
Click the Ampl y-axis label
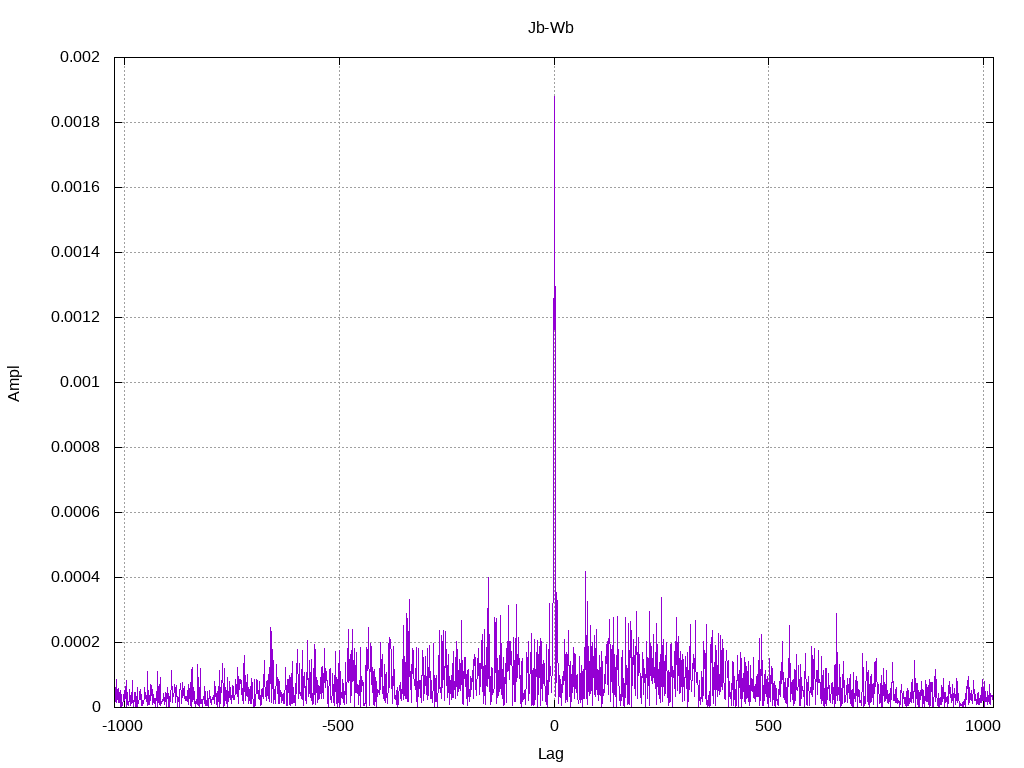point(14,383)
